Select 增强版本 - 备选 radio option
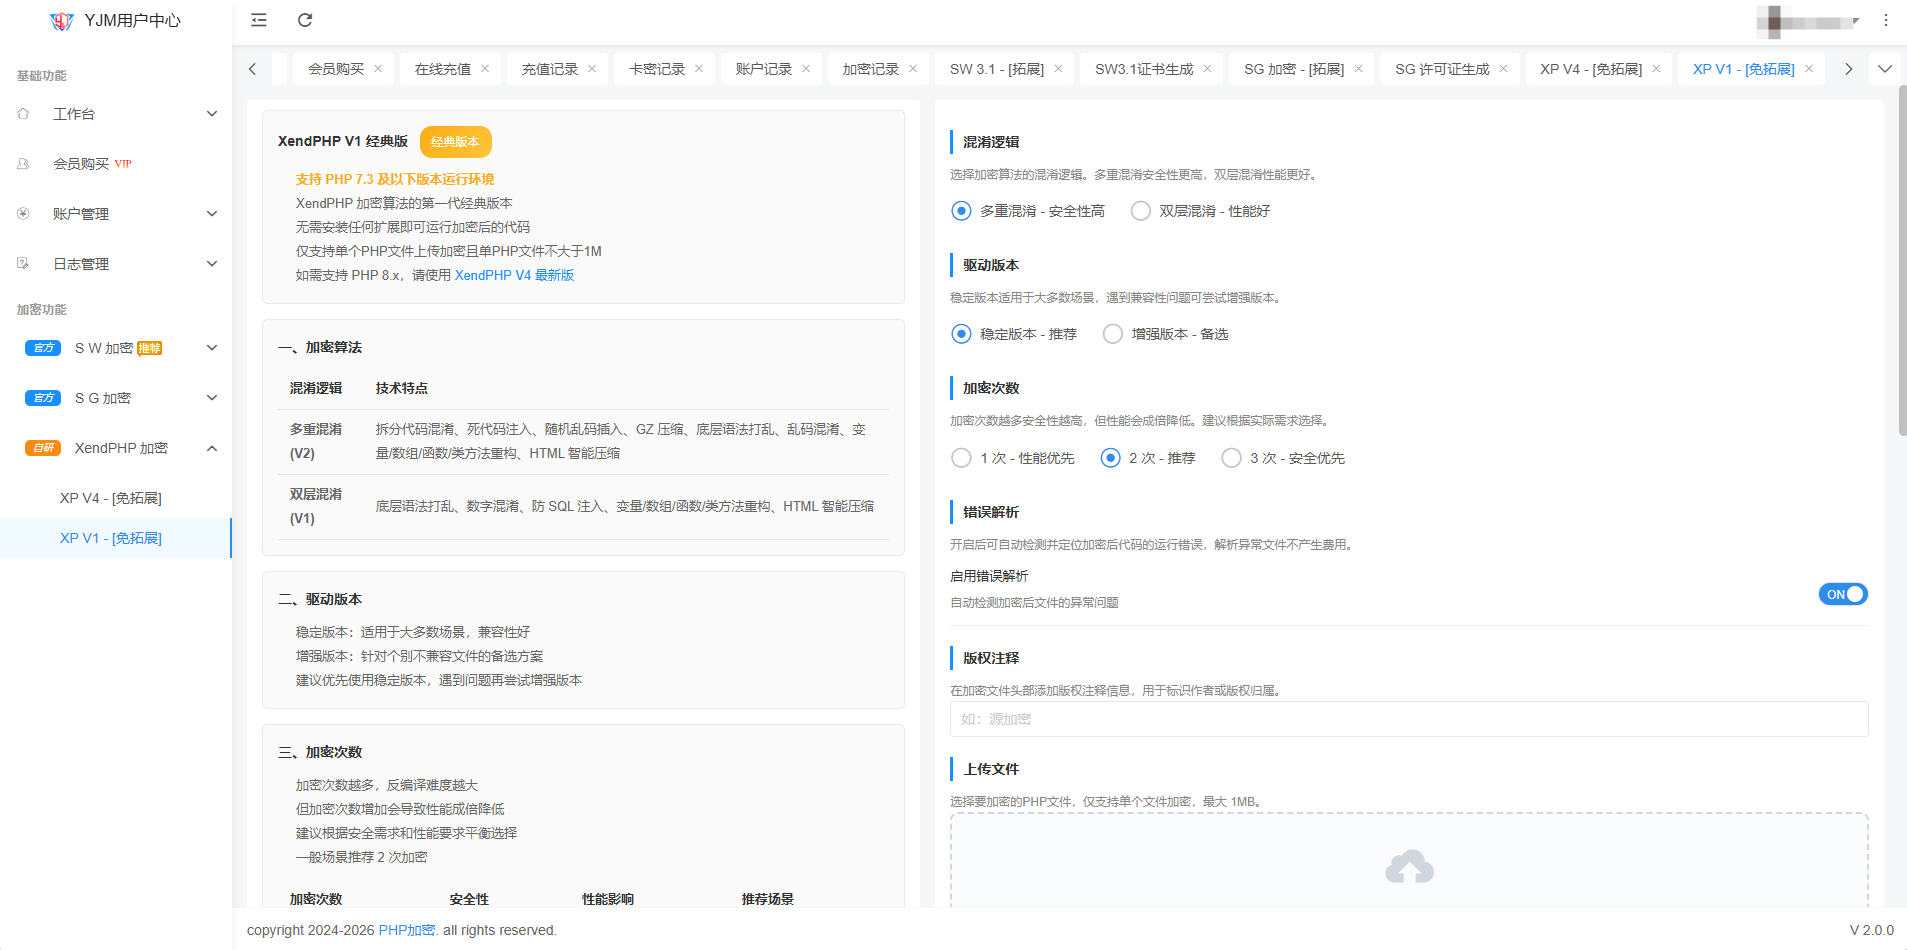Screen dimensions: 1907x950 (x=1112, y=334)
